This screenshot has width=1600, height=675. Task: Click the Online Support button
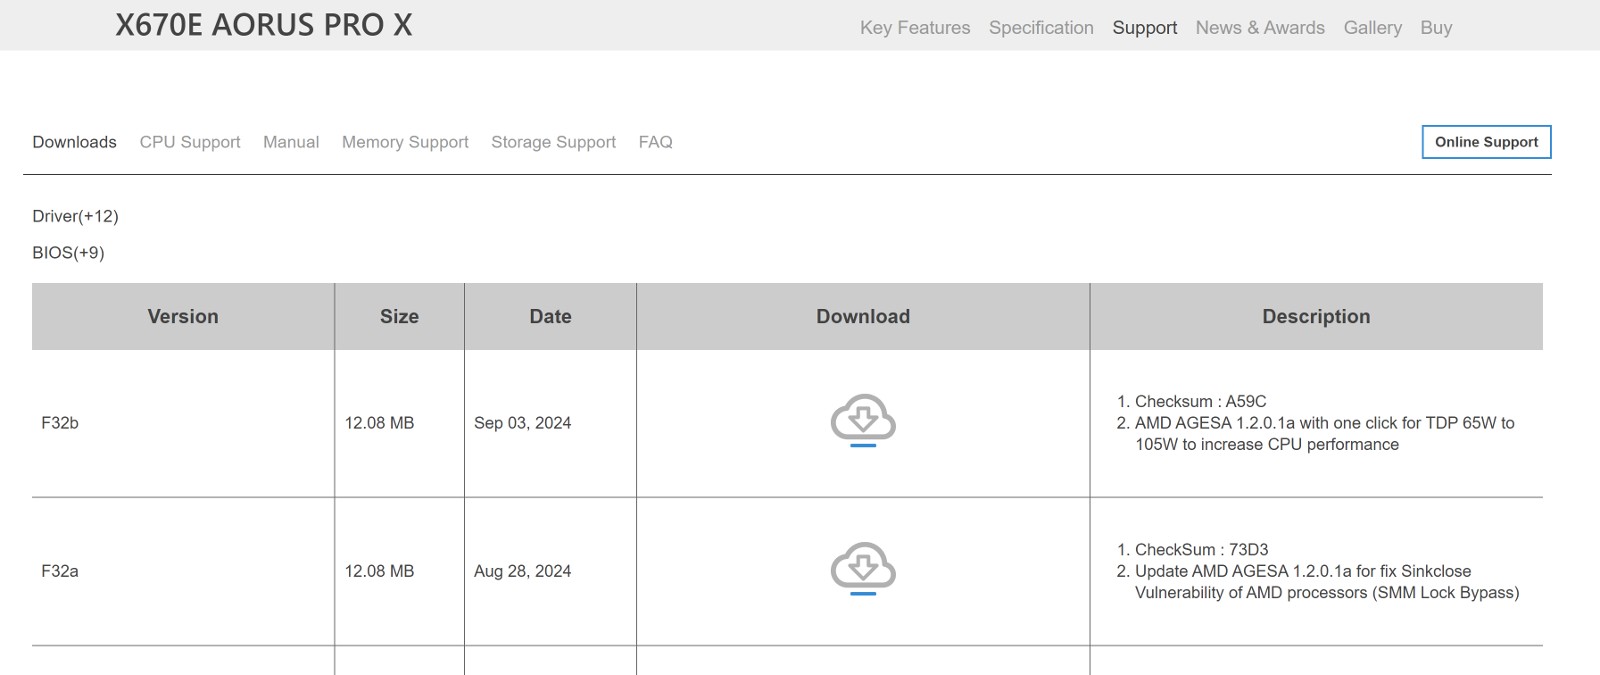tap(1486, 142)
